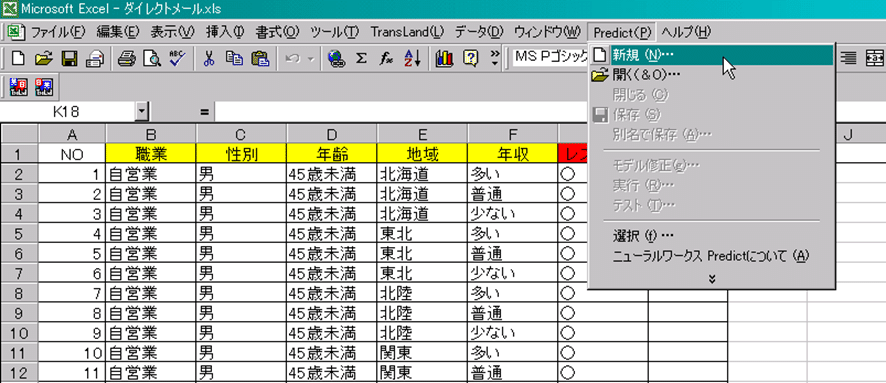The image size is (886, 383).
Task: Select the yellow 職業 header cell
Action: (x=151, y=154)
